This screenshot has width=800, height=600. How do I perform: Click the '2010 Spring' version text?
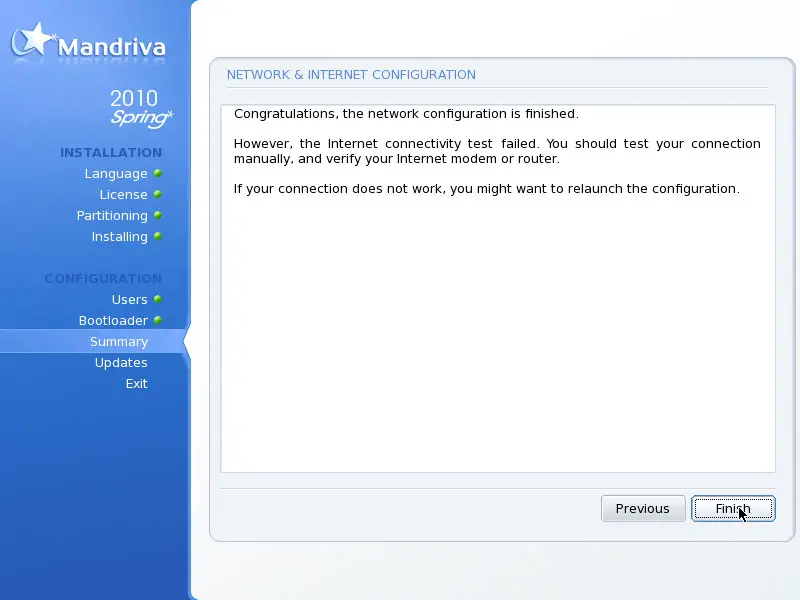[x=141, y=108]
